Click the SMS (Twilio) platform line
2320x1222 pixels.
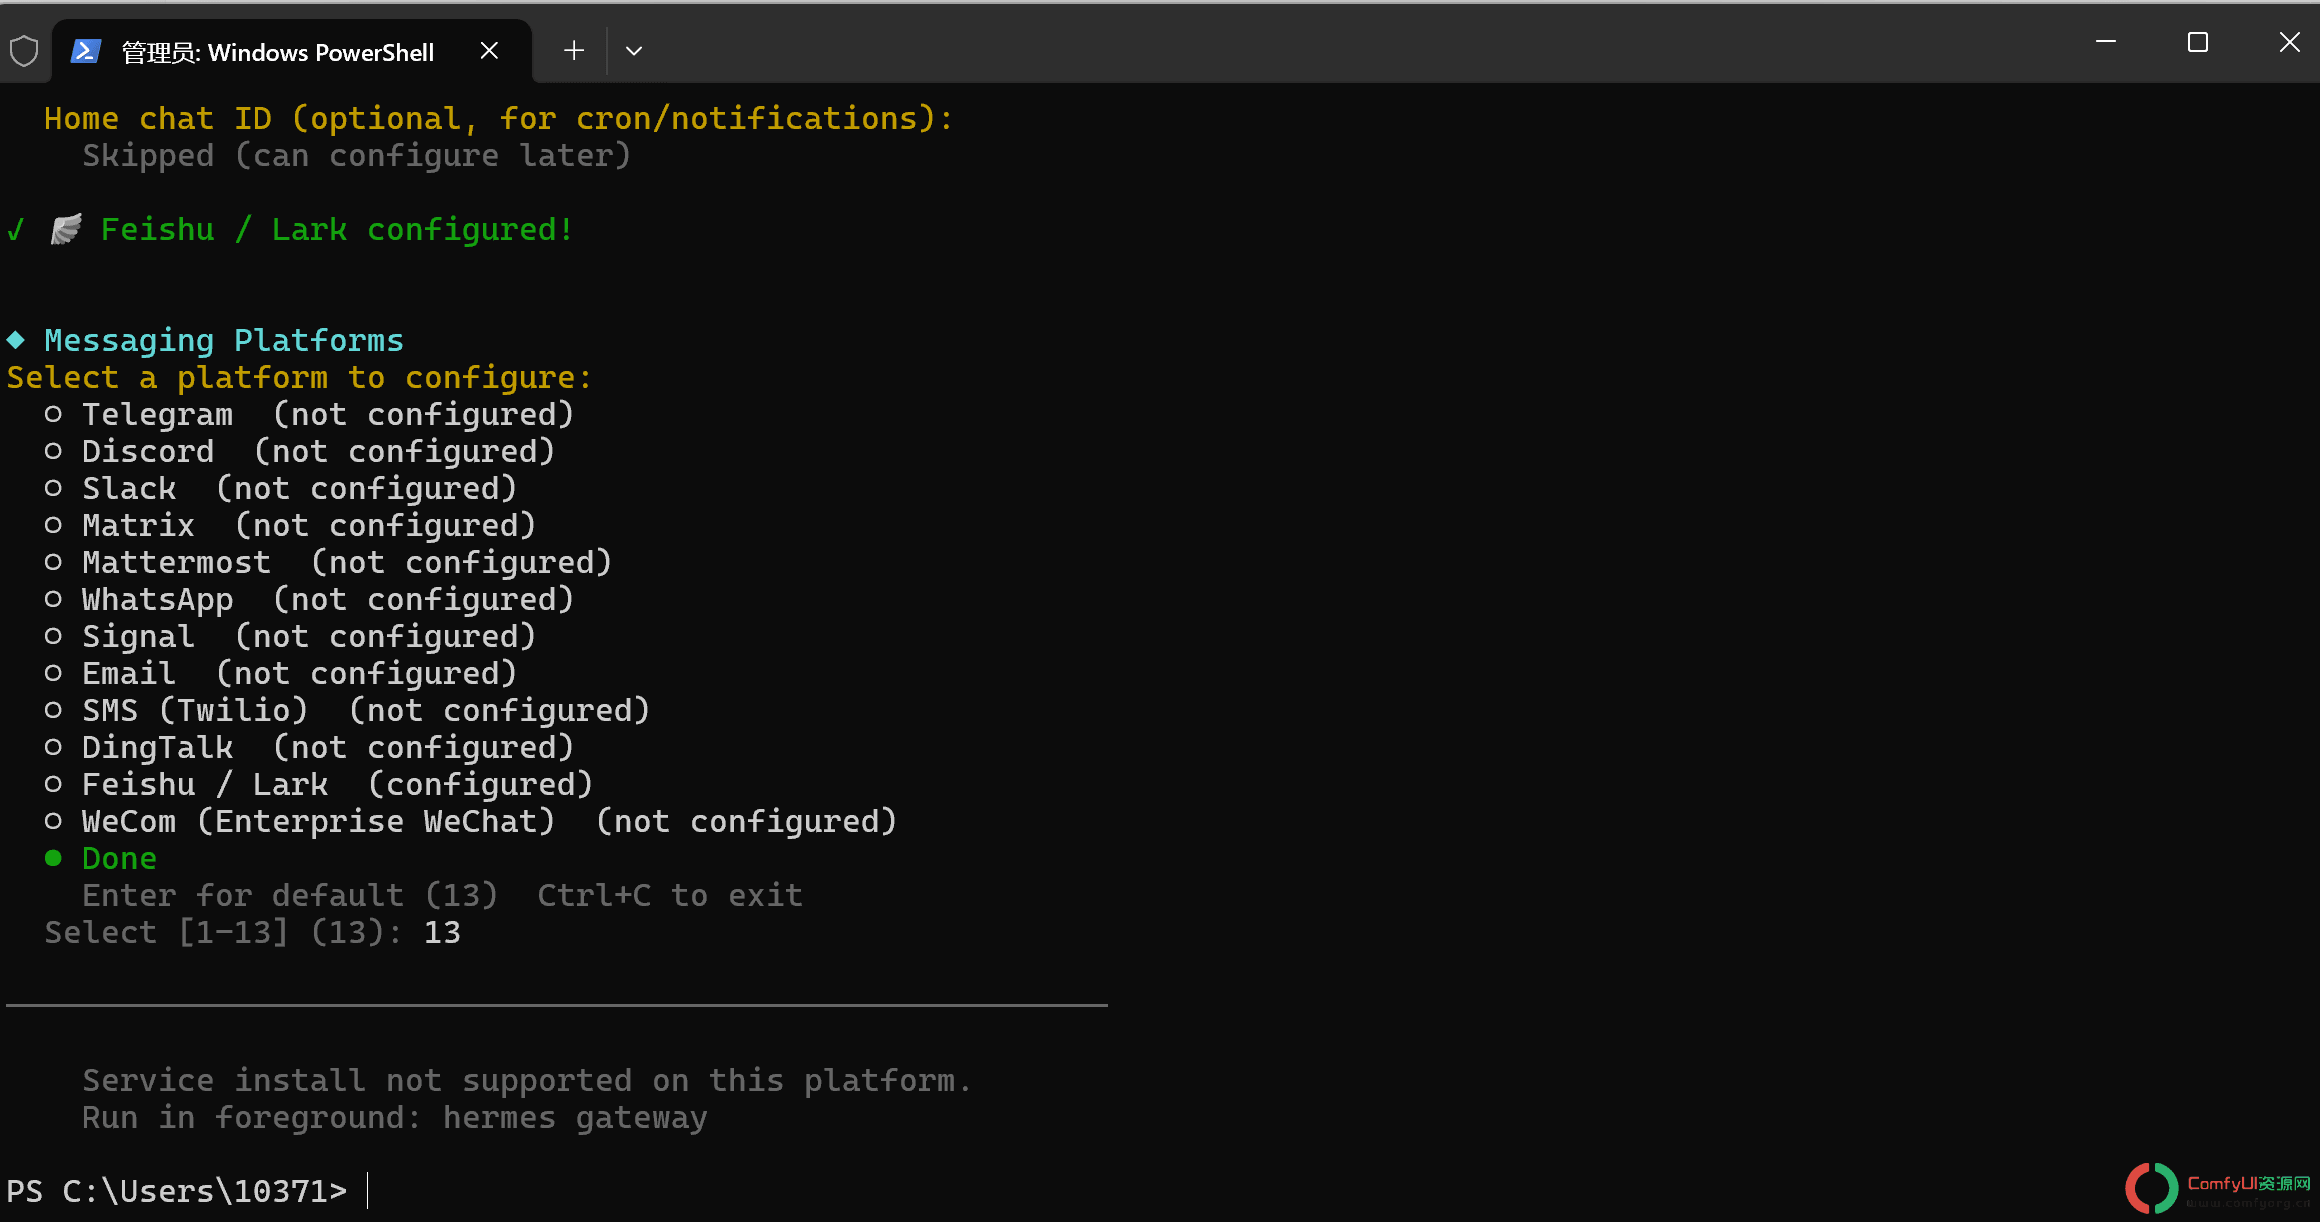point(347,710)
